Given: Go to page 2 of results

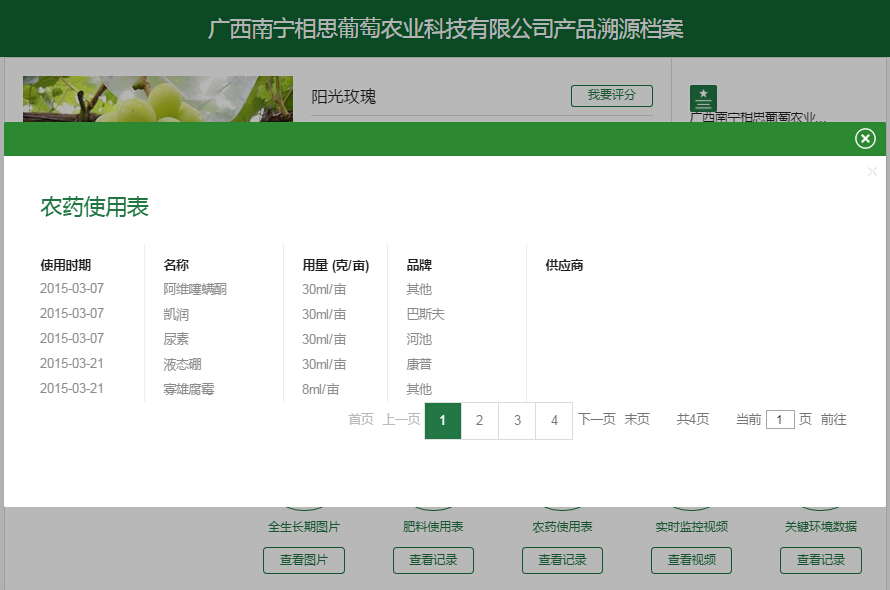Looking at the screenshot, I should [x=480, y=421].
